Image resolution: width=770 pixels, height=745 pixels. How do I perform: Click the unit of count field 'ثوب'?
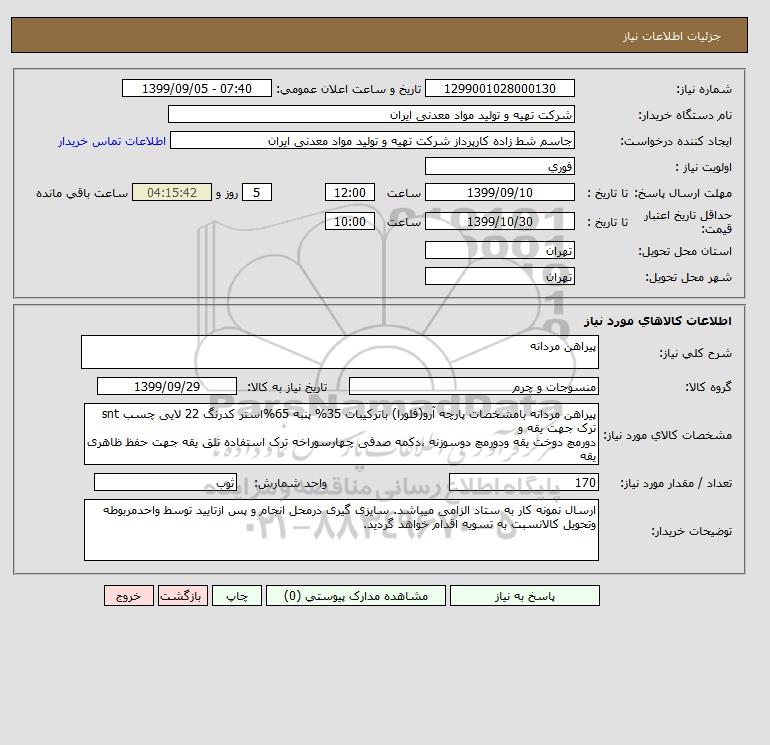click(x=165, y=482)
